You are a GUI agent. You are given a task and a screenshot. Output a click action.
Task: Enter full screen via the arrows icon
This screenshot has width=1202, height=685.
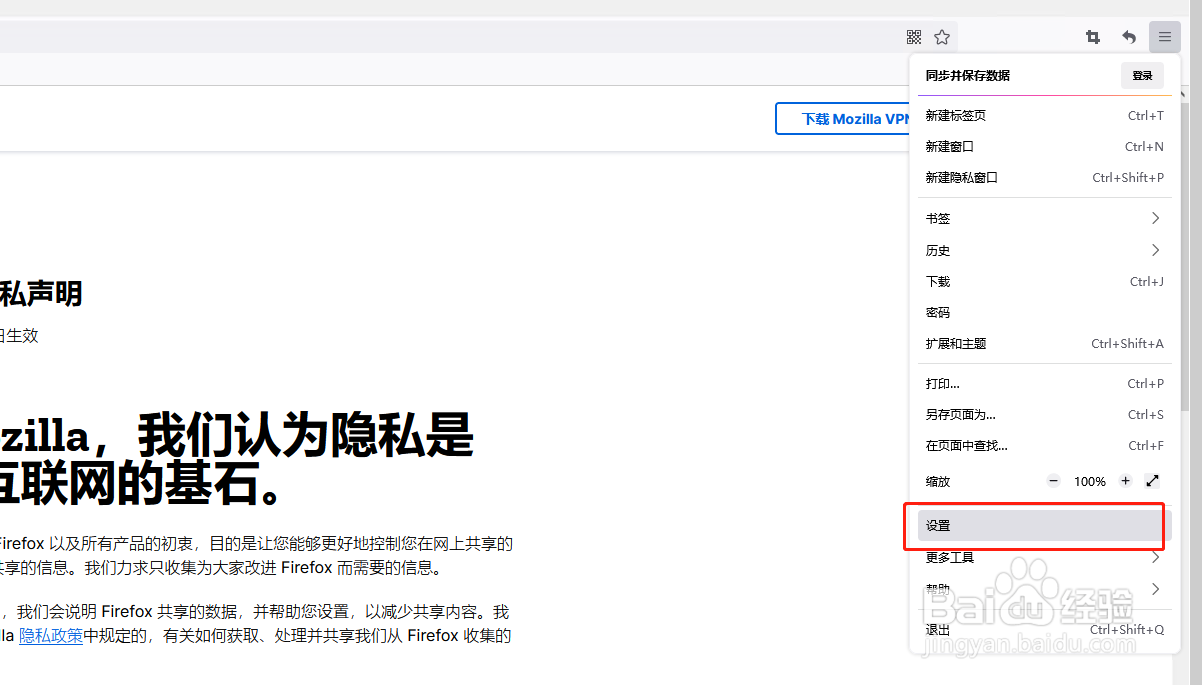point(1152,481)
